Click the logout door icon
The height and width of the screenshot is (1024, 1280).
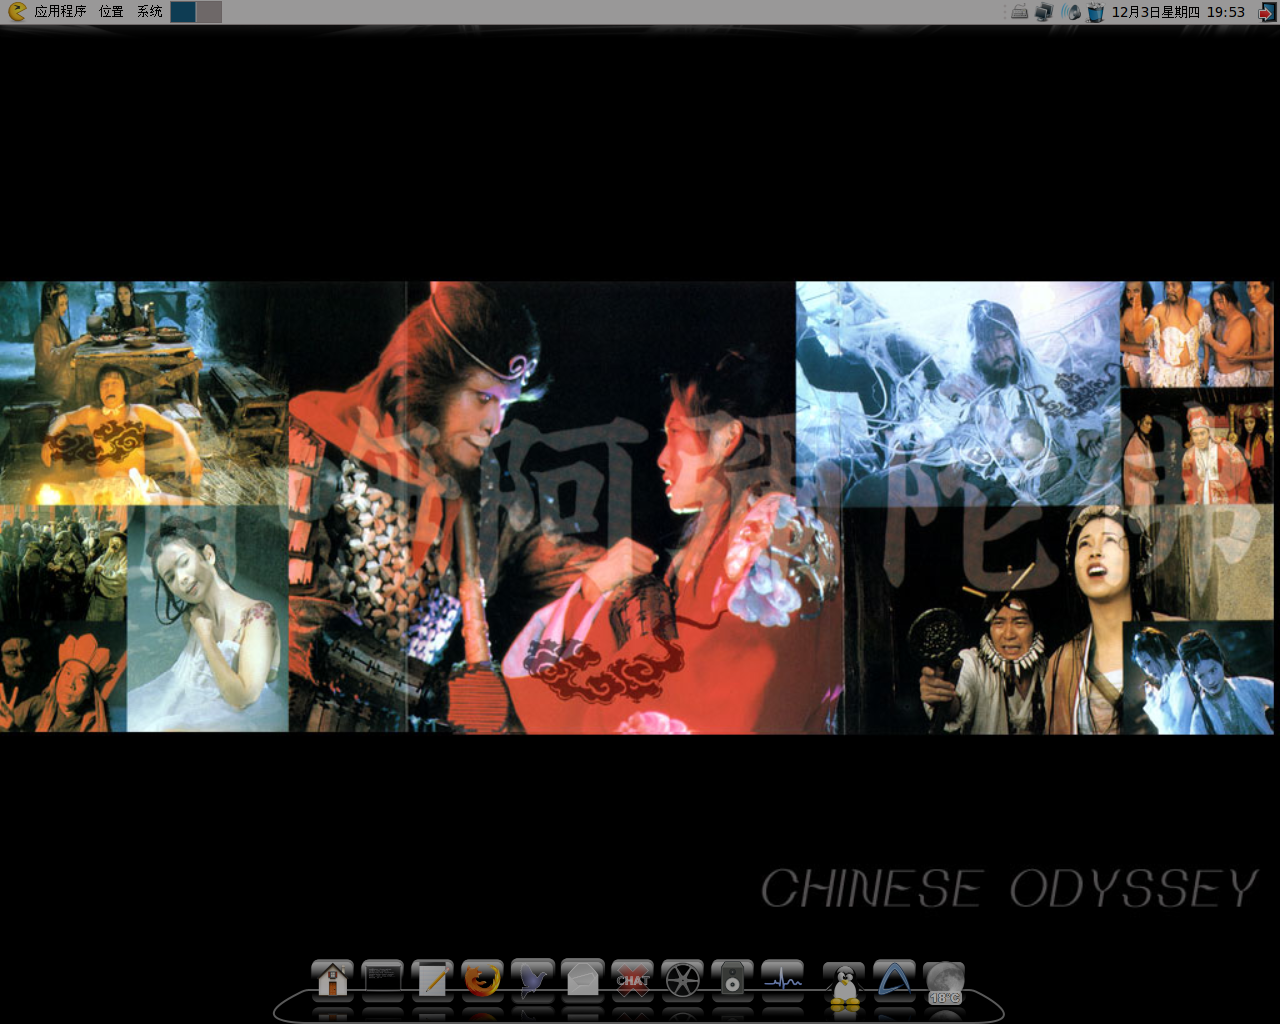coord(1267,12)
